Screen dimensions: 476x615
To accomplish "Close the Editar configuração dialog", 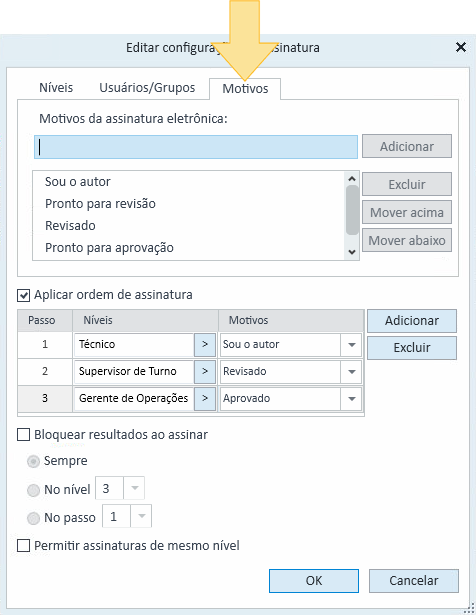I will (x=461, y=47).
